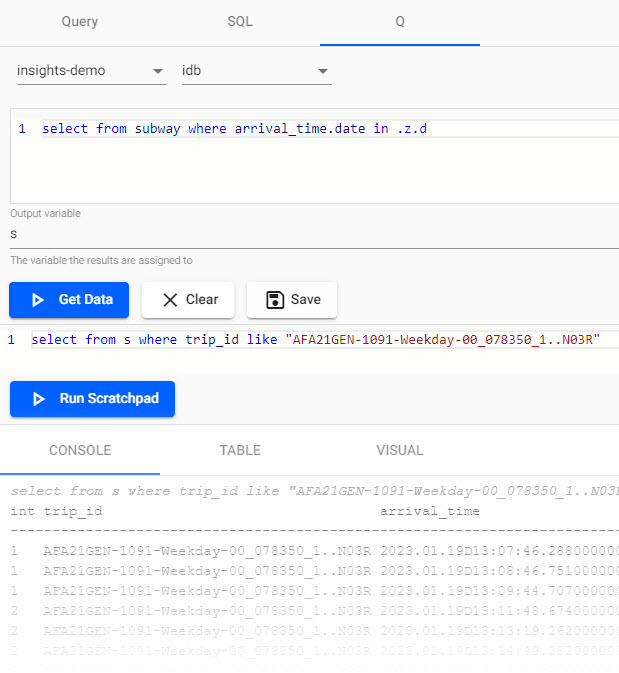The height and width of the screenshot is (673, 619).
Task: Click the play icon on Get Data
Action: pos(38,300)
